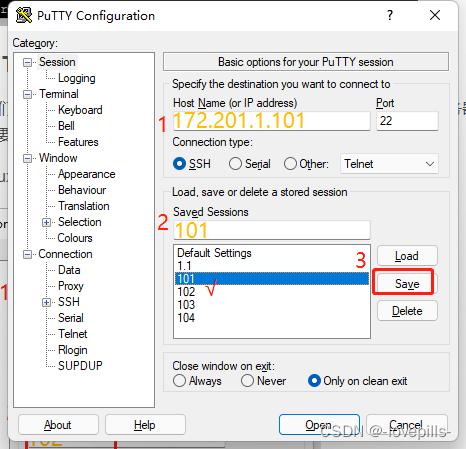This screenshot has height=449, width=466.
Task: Save the current session settings
Action: [407, 284]
